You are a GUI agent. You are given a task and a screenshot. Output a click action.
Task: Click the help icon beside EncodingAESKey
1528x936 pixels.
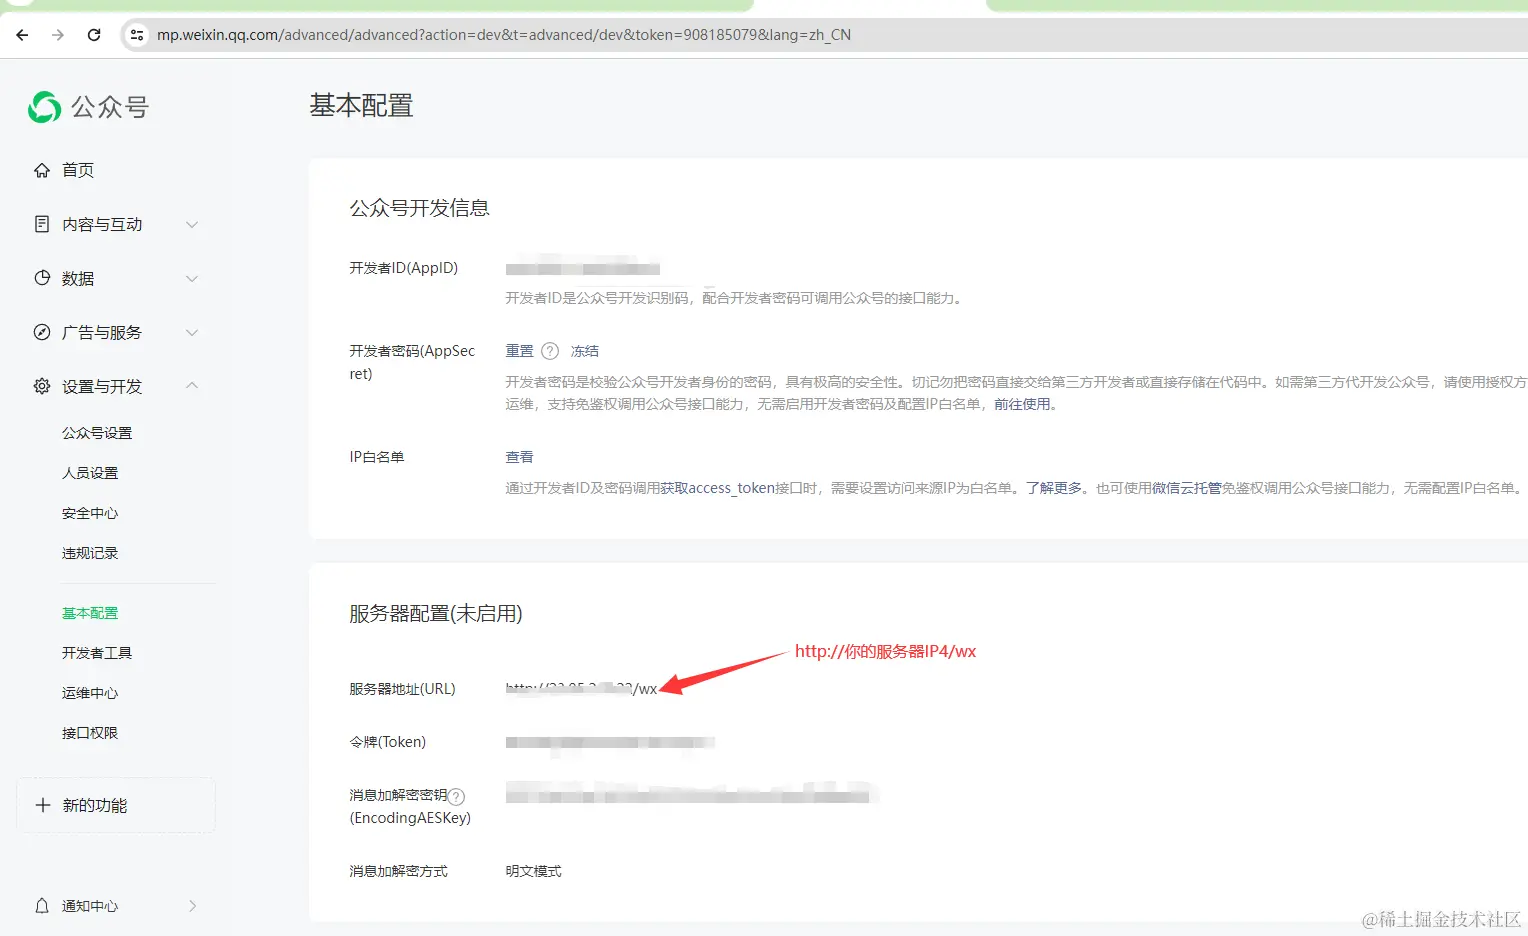(456, 796)
